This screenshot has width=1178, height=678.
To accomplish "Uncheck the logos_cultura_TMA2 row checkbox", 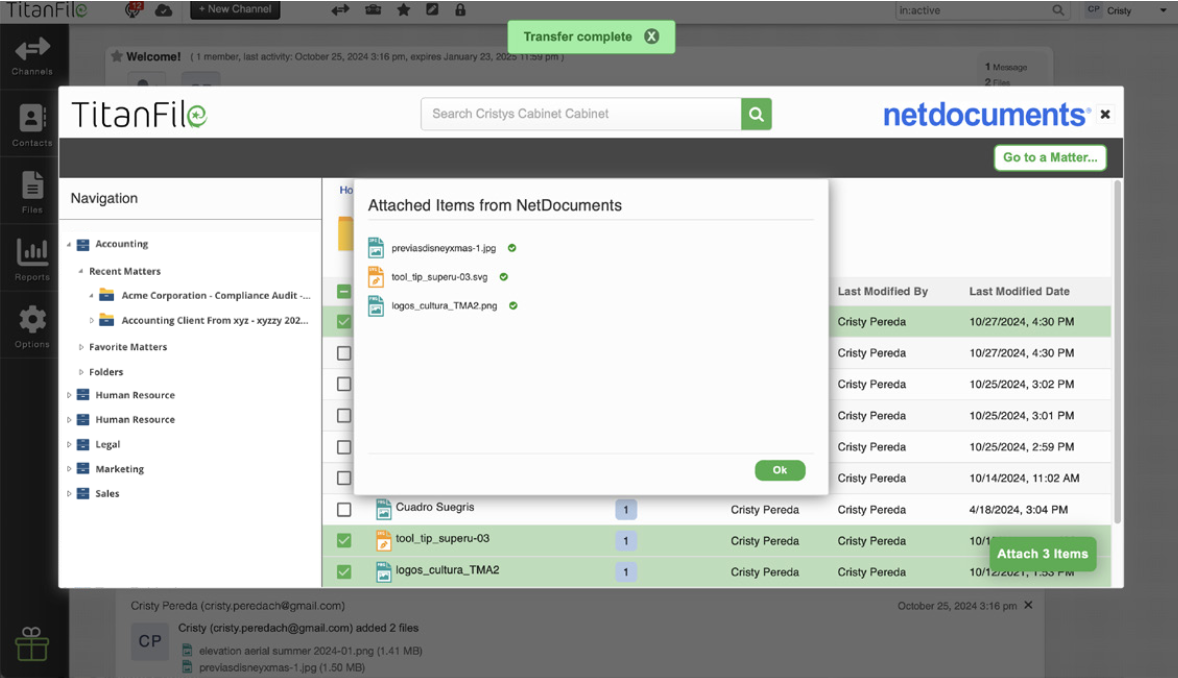I will (x=344, y=572).
